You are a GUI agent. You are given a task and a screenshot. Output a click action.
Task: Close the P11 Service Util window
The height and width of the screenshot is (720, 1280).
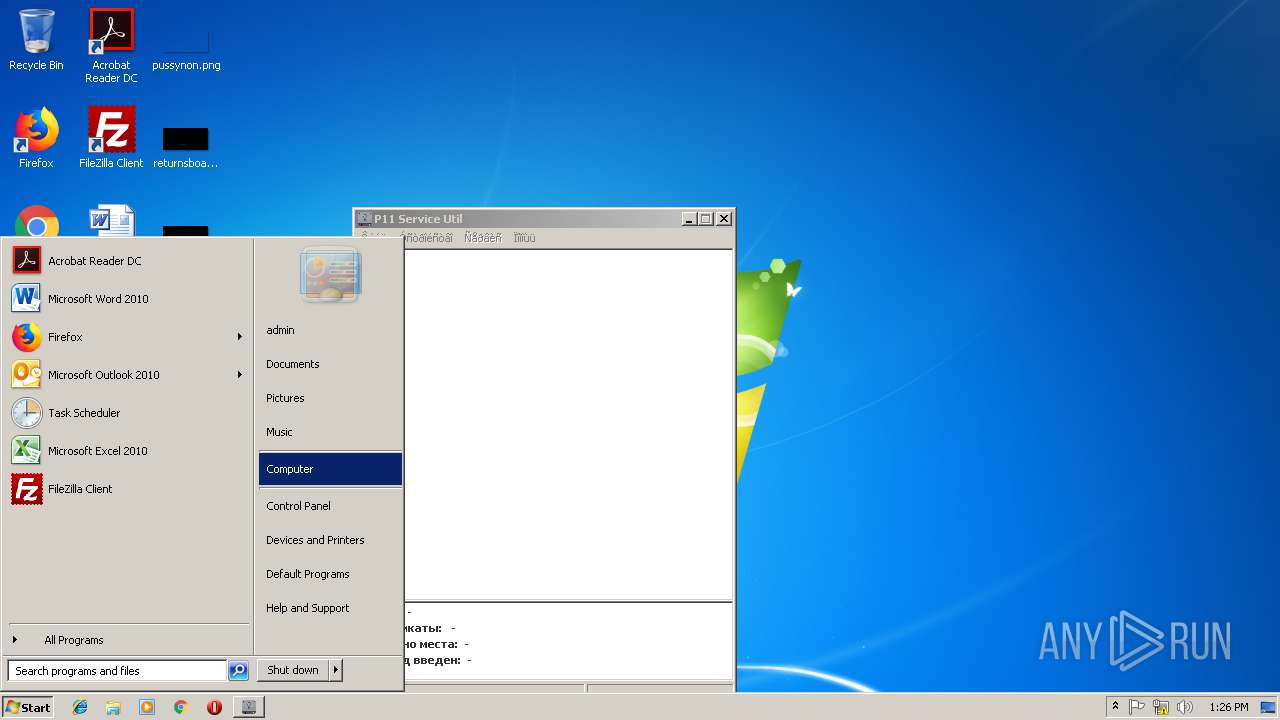coord(724,219)
